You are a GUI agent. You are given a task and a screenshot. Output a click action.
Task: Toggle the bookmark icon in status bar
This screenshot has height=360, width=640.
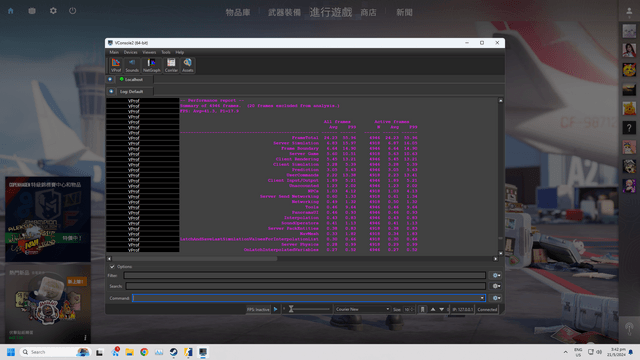(x=422, y=309)
